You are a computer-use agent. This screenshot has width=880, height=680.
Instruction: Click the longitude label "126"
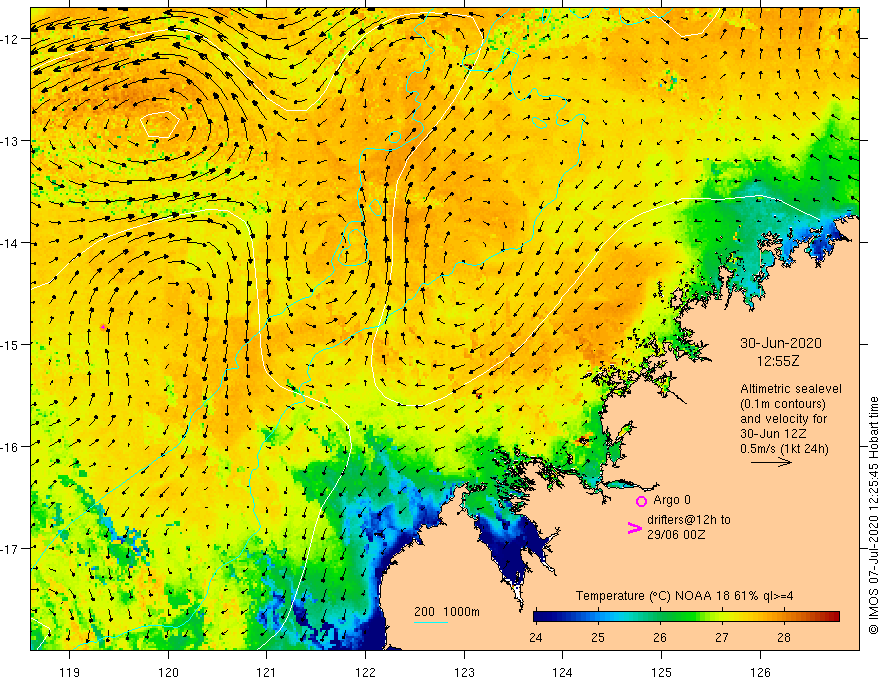click(x=760, y=672)
